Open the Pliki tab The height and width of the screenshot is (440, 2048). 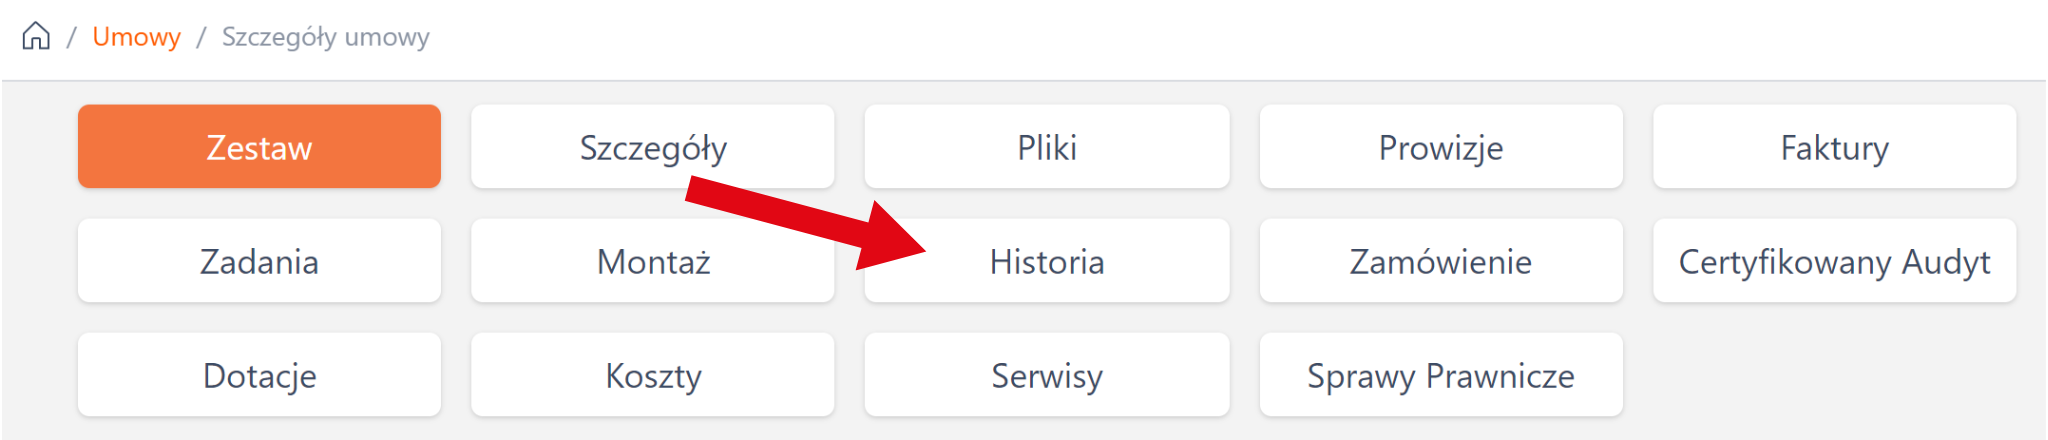click(1046, 147)
